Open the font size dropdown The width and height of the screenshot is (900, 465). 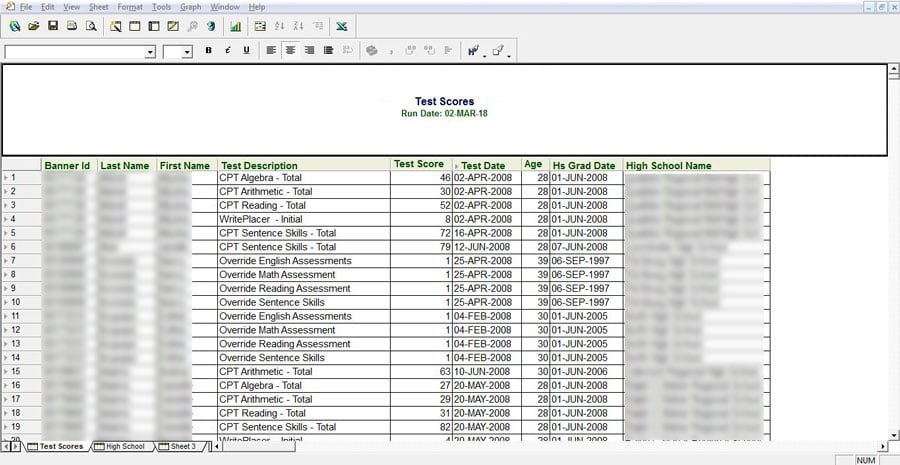coord(187,51)
